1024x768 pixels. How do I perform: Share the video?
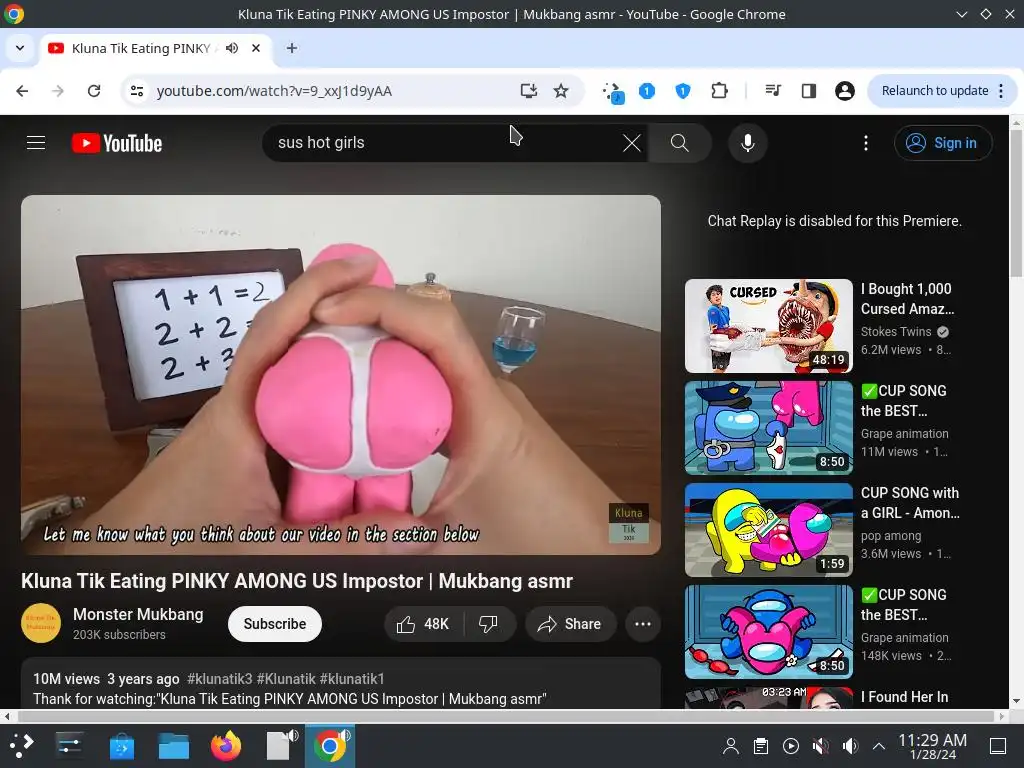point(570,624)
